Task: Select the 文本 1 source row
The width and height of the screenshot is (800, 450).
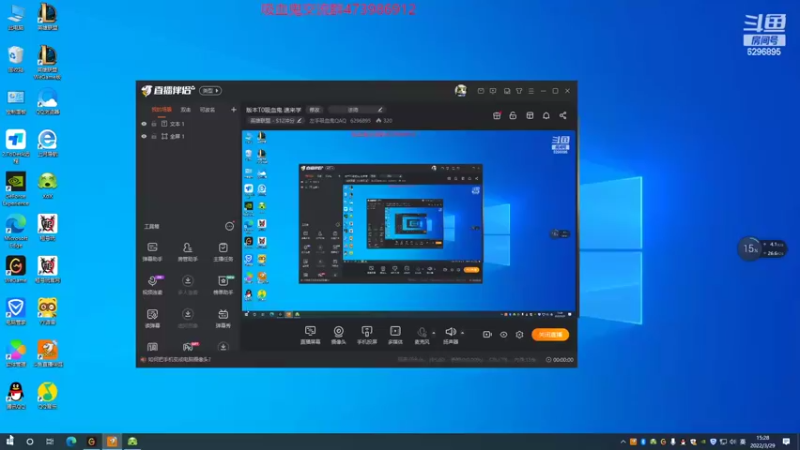Action: (x=189, y=124)
